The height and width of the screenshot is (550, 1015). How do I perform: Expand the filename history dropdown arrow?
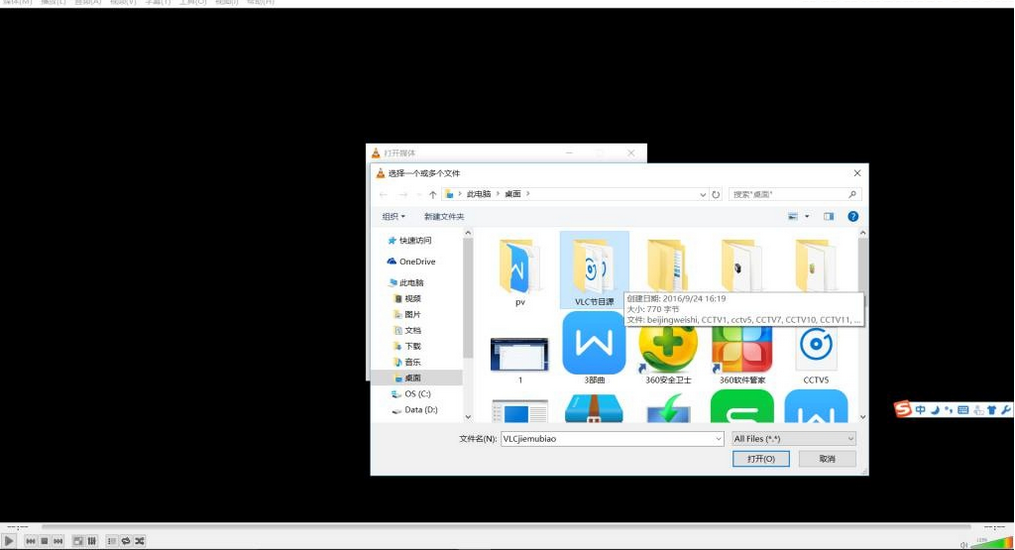(x=719, y=439)
